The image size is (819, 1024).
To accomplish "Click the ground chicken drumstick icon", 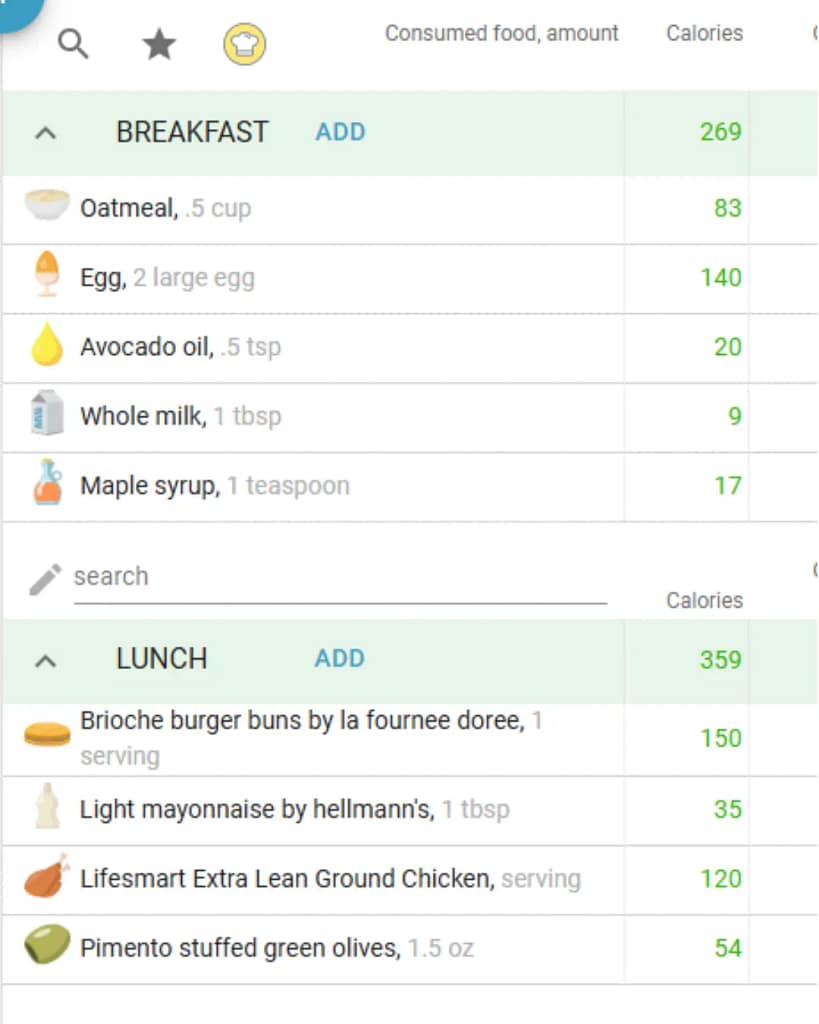I will click(47, 878).
